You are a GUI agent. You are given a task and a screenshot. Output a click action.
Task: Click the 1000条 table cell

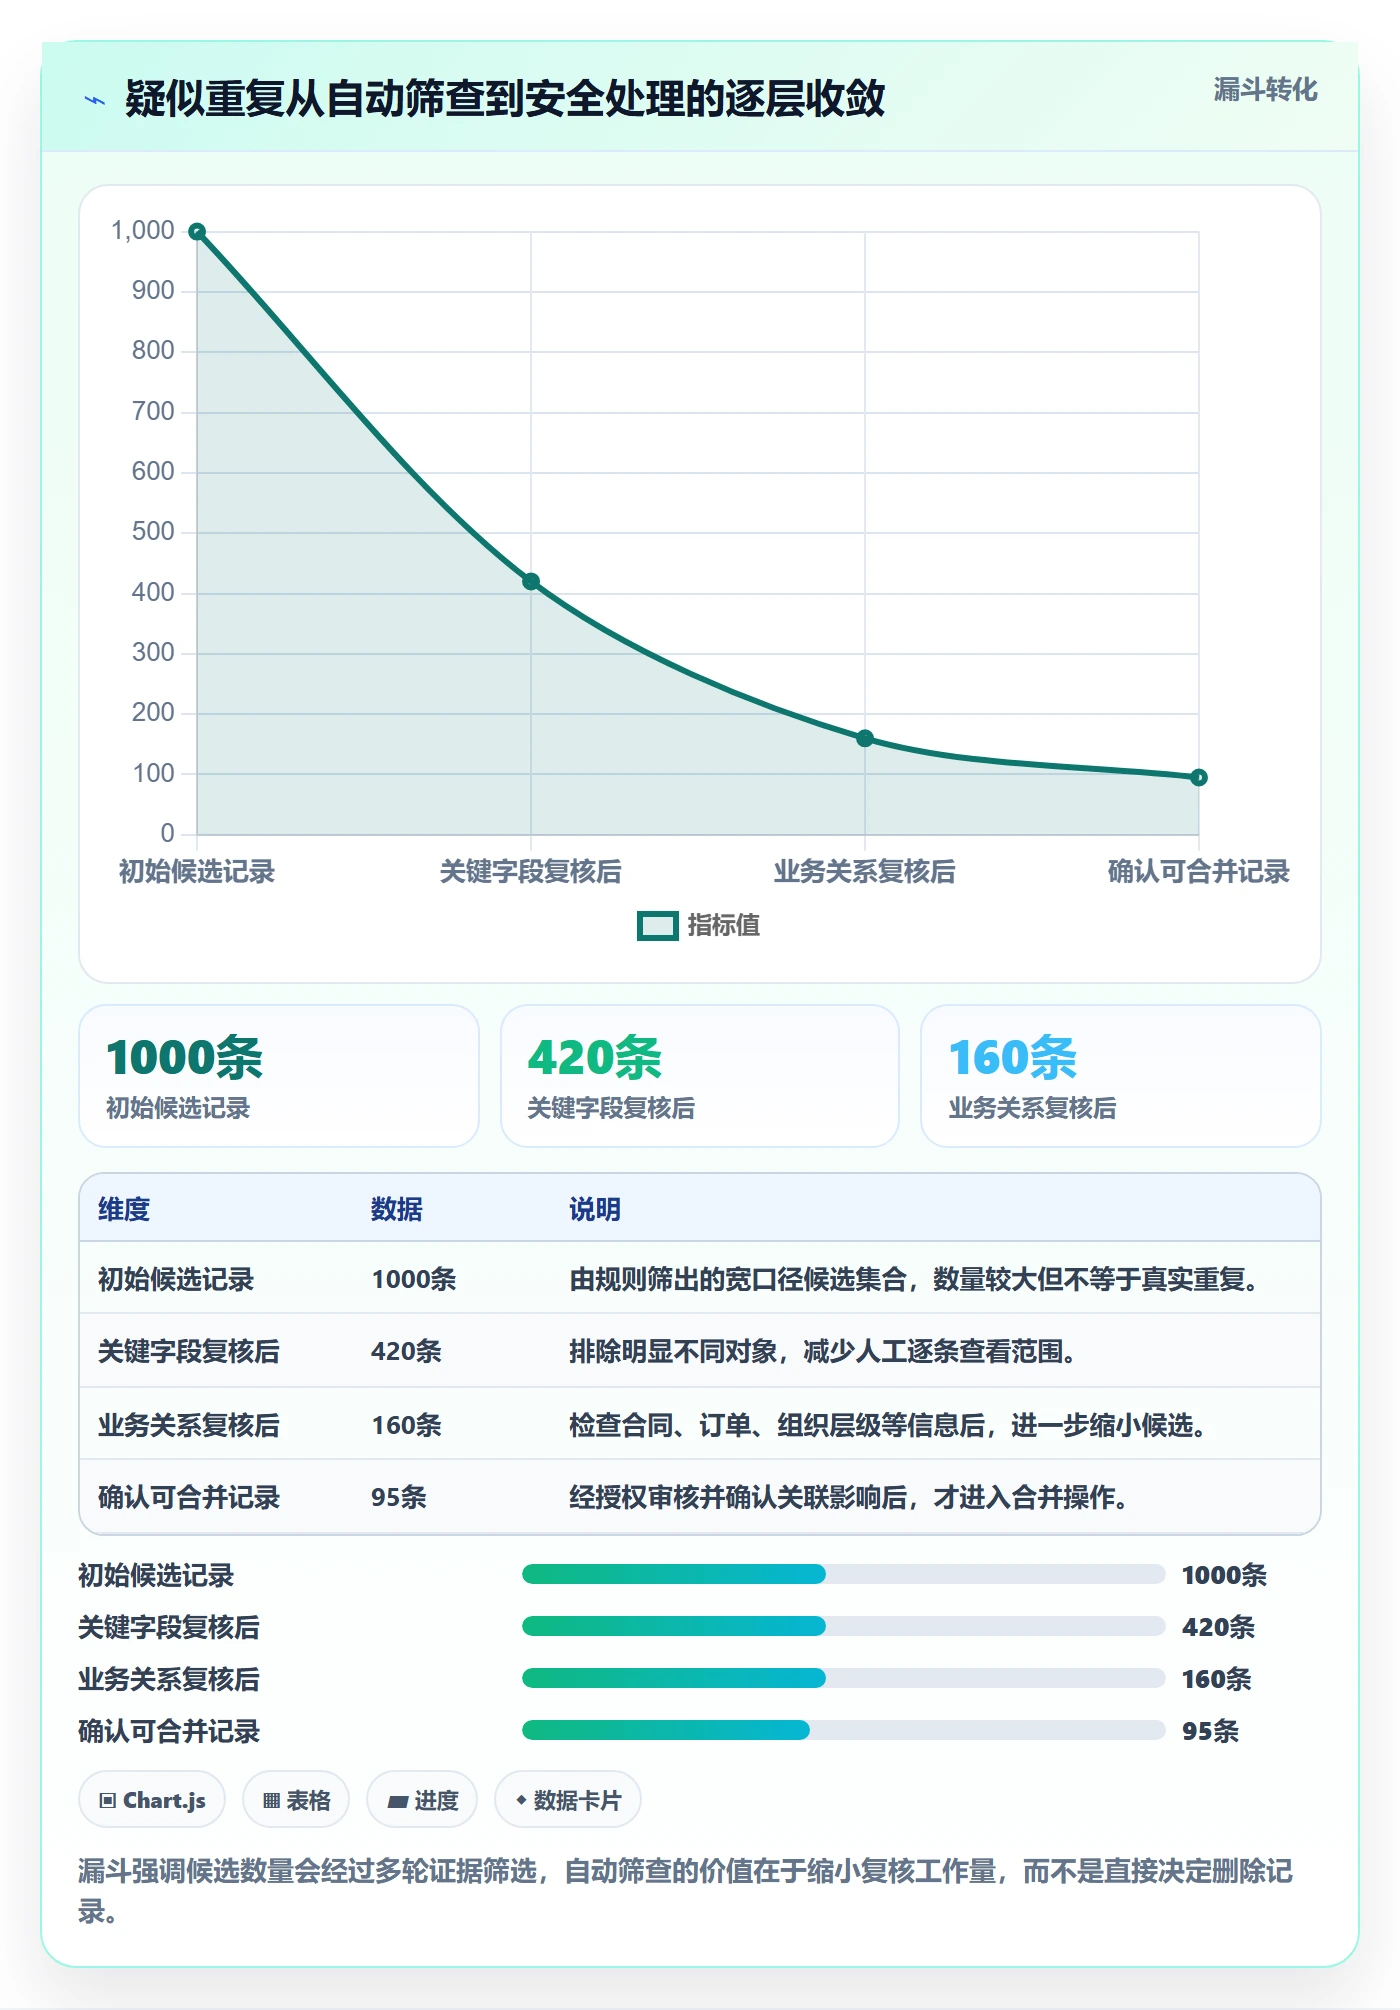(x=414, y=1280)
